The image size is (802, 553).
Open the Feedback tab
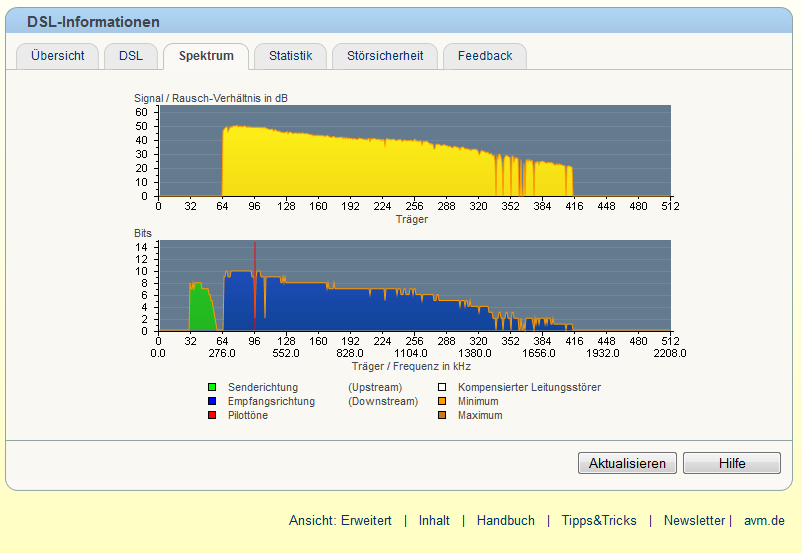pos(485,56)
